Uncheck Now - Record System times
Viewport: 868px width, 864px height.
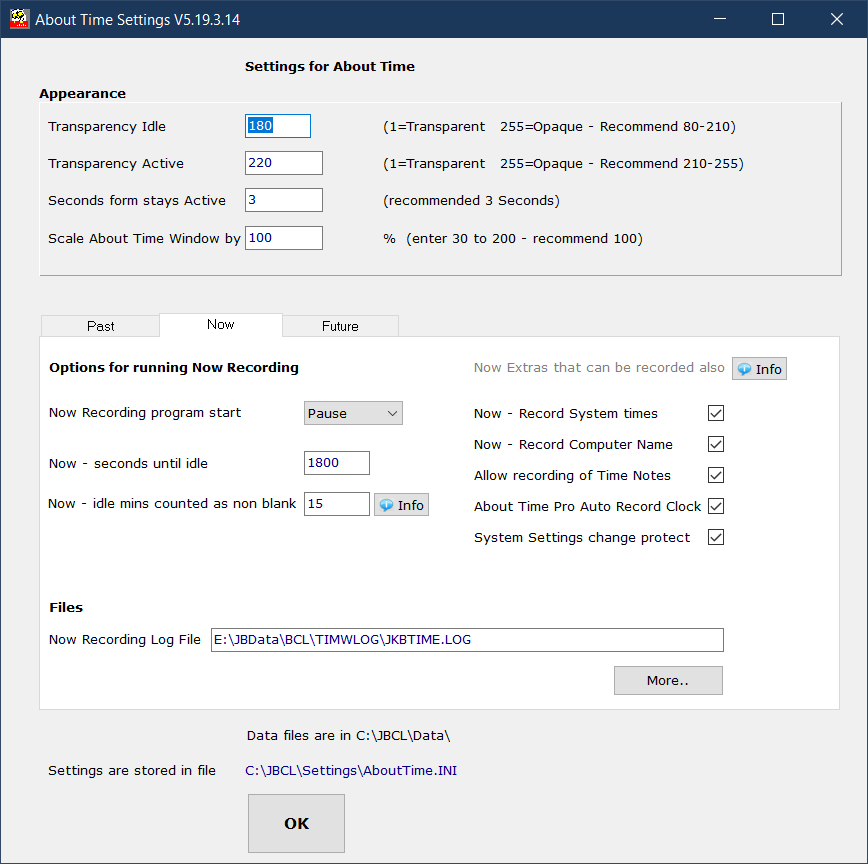tap(716, 413)
